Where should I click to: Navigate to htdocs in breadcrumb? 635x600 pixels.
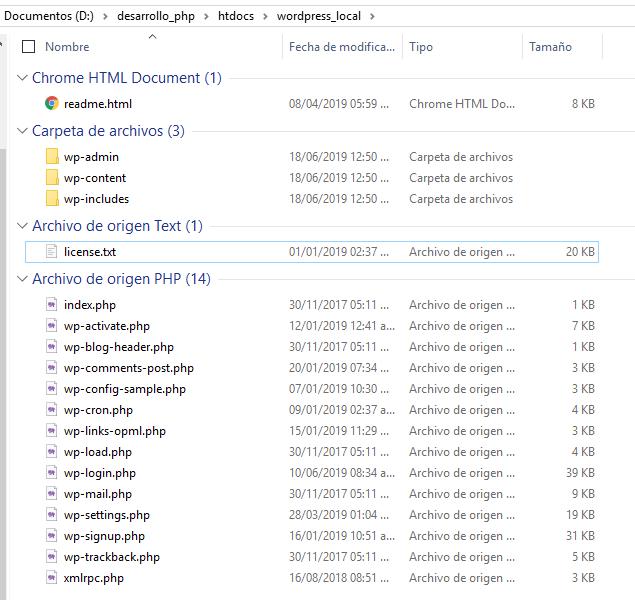(236, 16)
